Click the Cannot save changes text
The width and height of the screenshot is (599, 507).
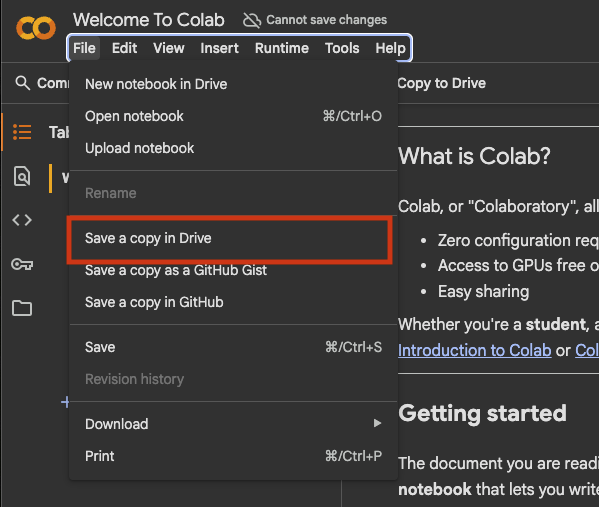point(326,20)
